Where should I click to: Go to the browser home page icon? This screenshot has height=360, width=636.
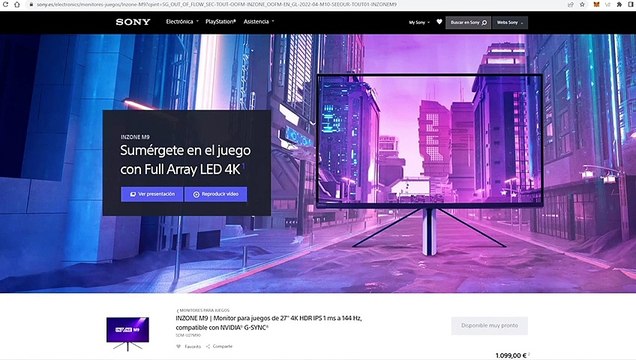pos(17,4)
